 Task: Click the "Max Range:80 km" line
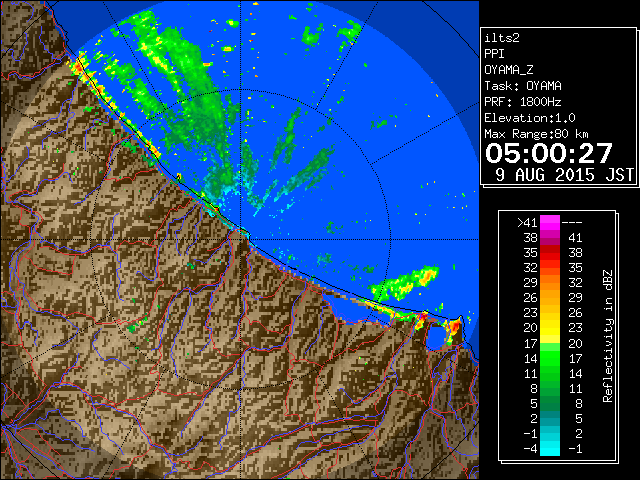click(x=536, y=134)
